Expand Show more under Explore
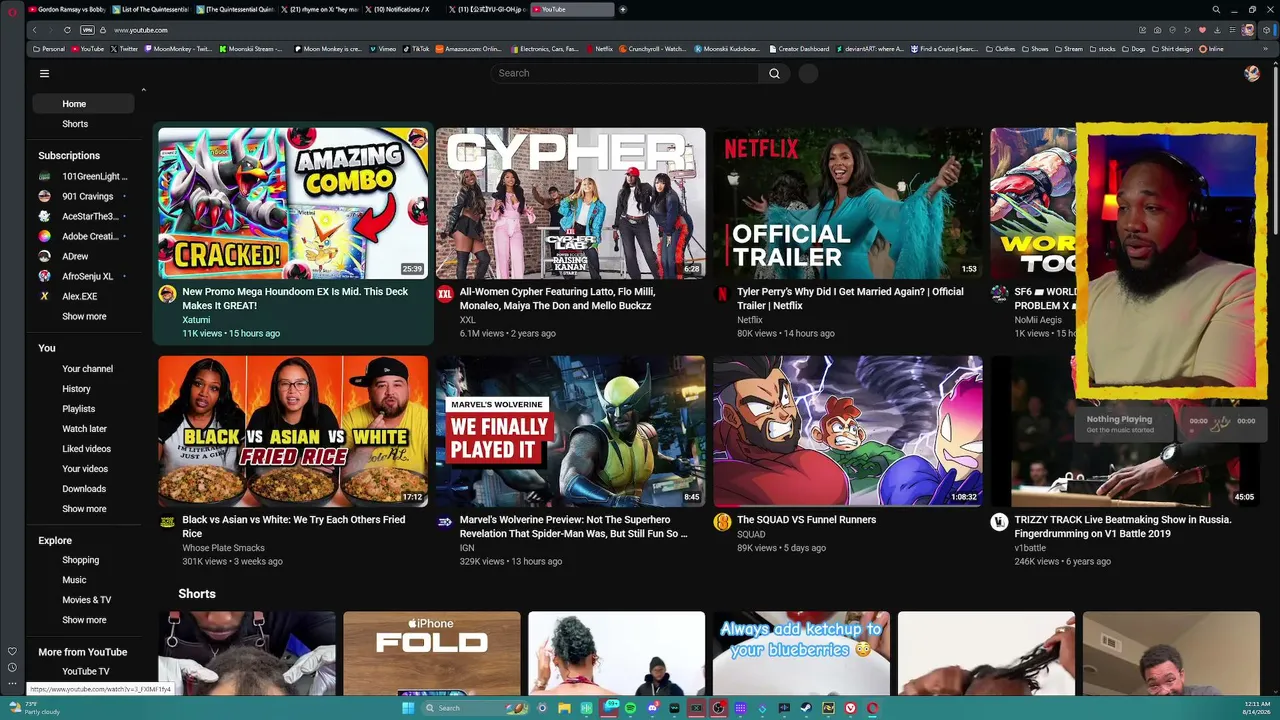1280x720 pixels. (x=84, y=620)
